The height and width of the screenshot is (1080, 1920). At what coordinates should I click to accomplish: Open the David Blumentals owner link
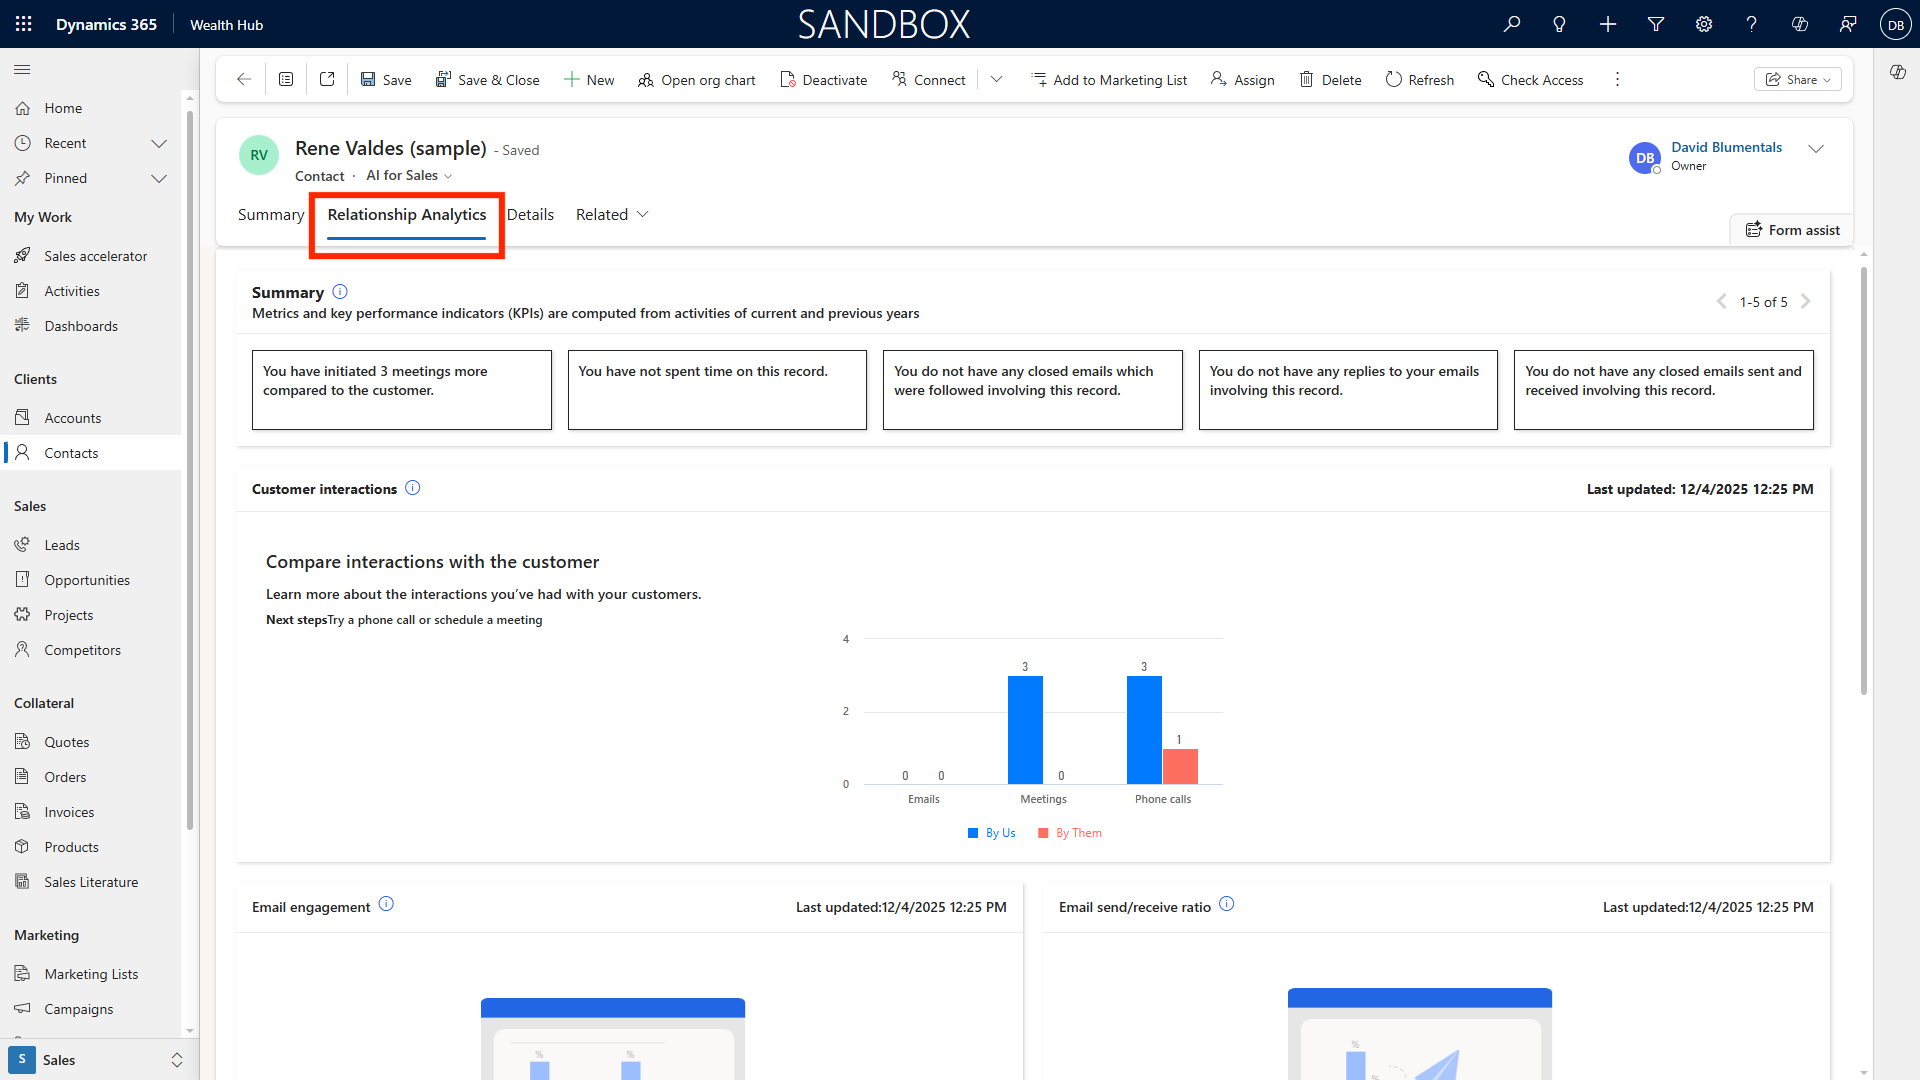click(1726, 147)
